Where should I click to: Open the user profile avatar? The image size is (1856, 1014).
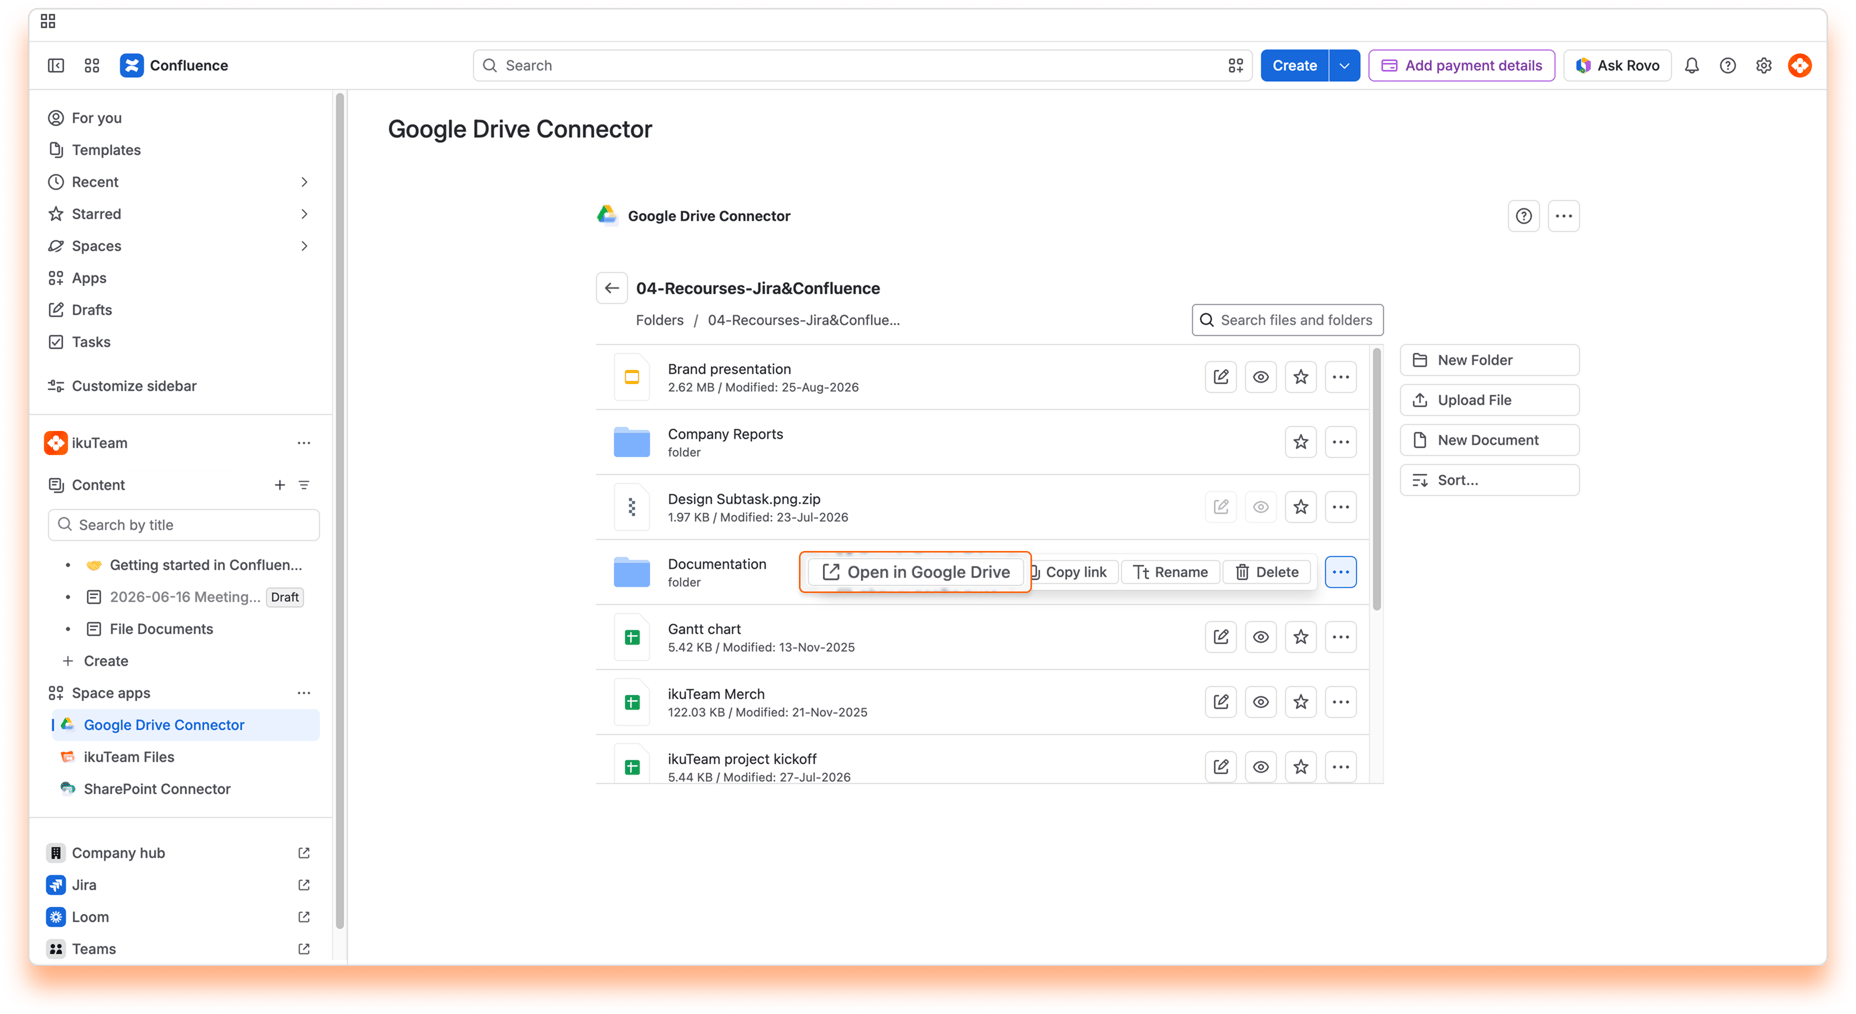pyautogui.click(x=1800, y=65)
